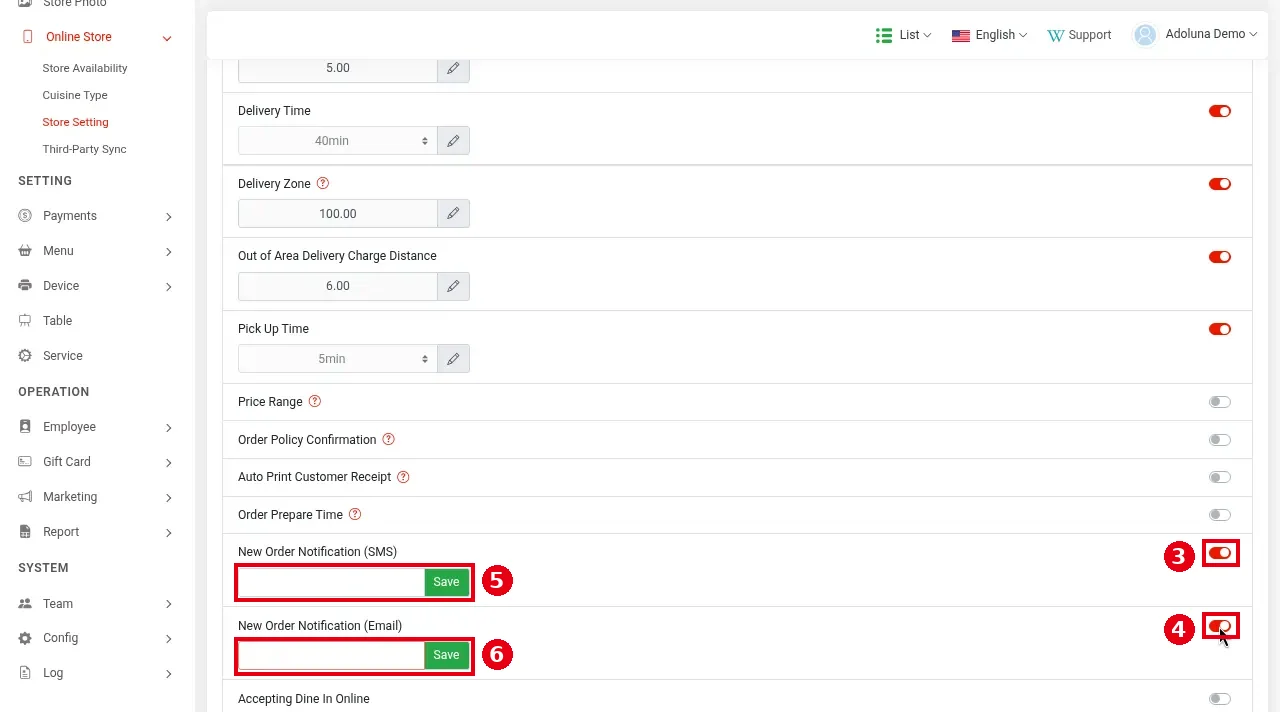Expand the Device chevron arrow

tap(169, 287)
